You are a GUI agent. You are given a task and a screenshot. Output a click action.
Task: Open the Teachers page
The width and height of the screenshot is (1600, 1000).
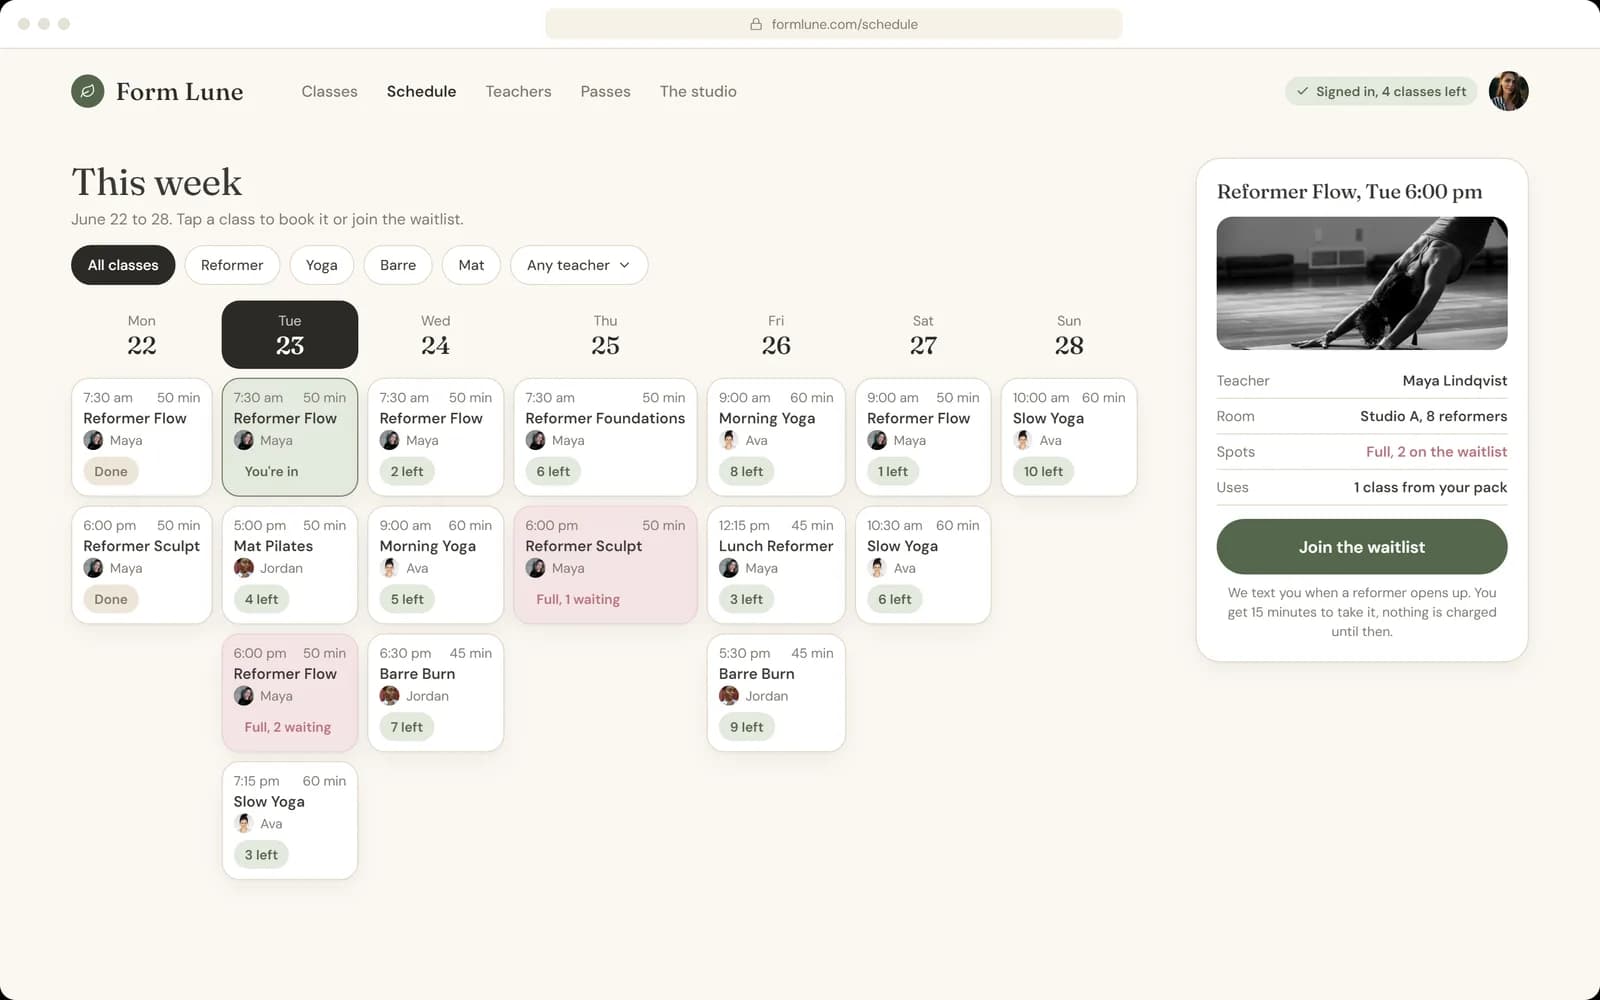coord(518,91)
